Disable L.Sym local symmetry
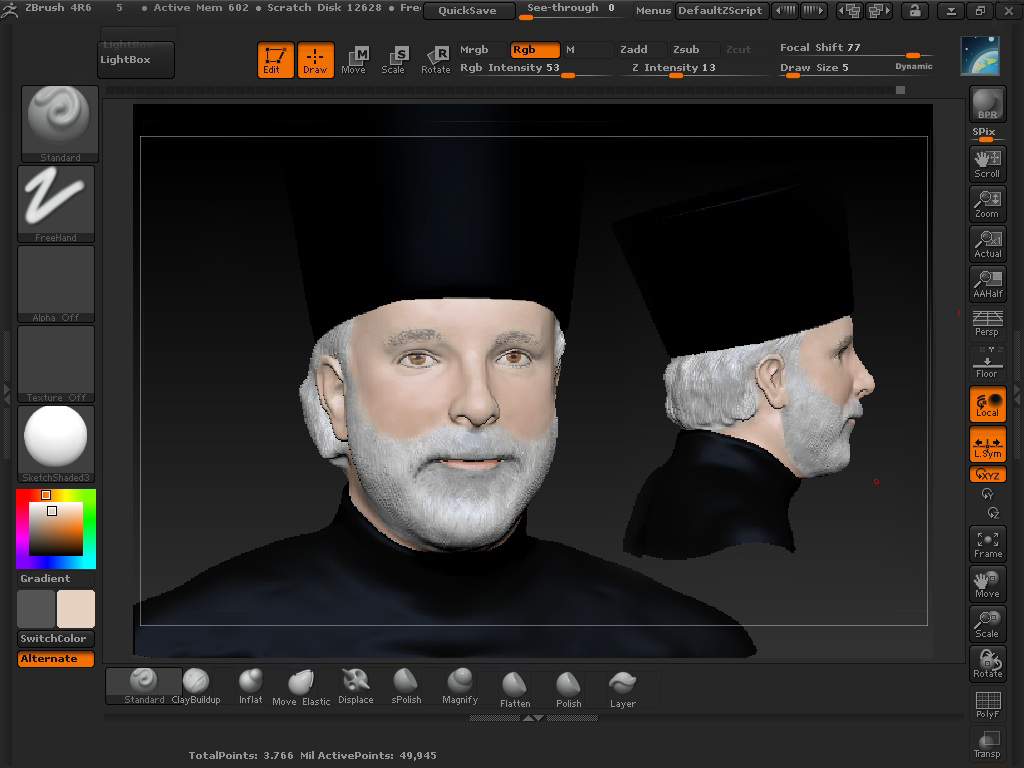Viewport: 1024px width, 768px height. pyautogui.click(x=987, y=444)
